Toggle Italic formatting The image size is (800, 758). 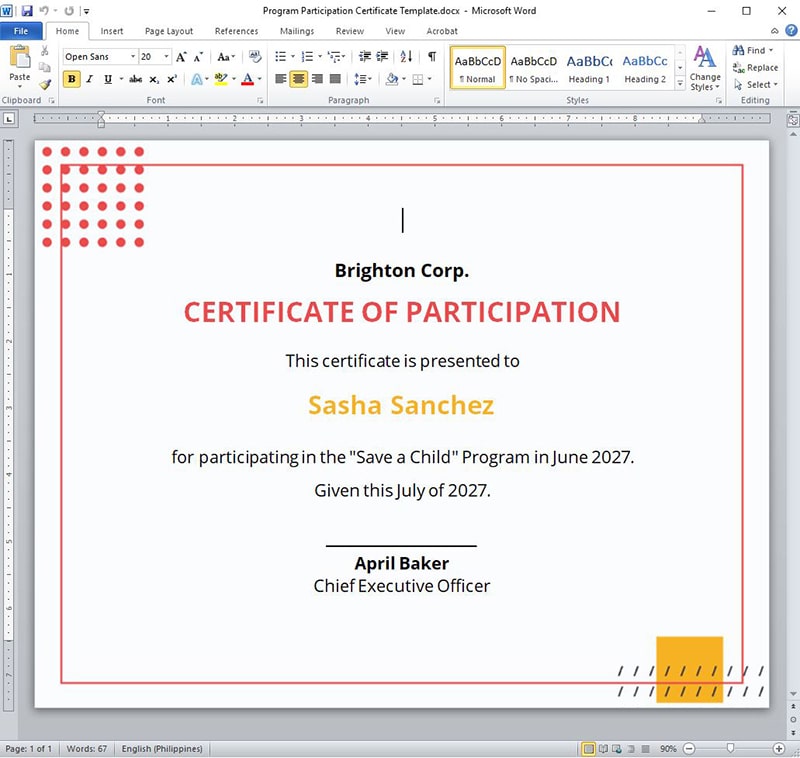89,79
